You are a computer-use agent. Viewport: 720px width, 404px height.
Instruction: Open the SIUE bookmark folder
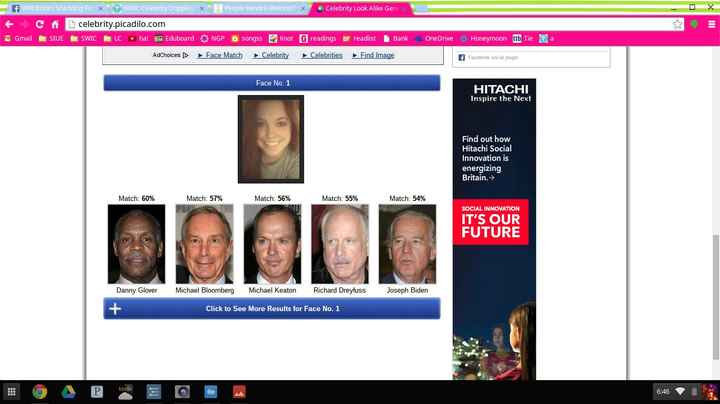coord(51,39)
